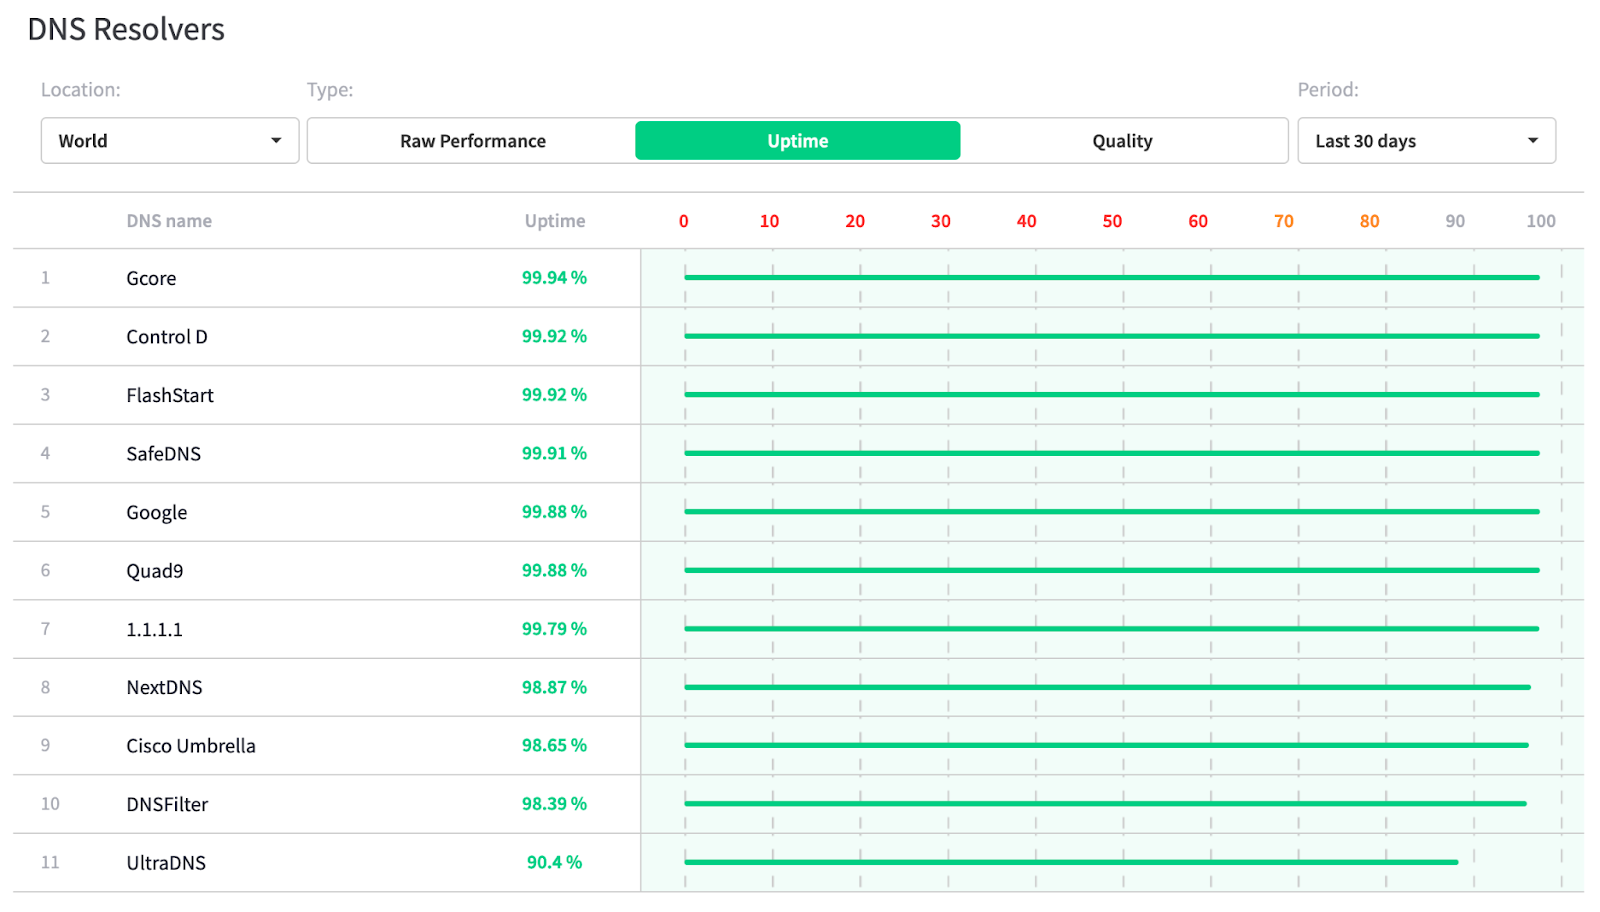1600x912 pixels.
Task: Click UltraDNS's 90.4 % uptime value
Action: (554, 862)
